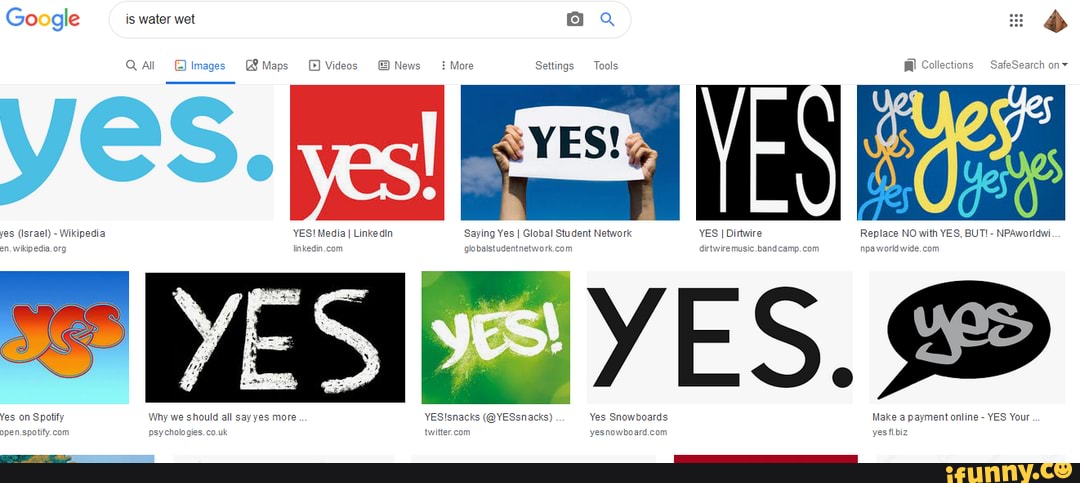Go to the Maps tab
The image size is (1080, 483).
[266, 66]
